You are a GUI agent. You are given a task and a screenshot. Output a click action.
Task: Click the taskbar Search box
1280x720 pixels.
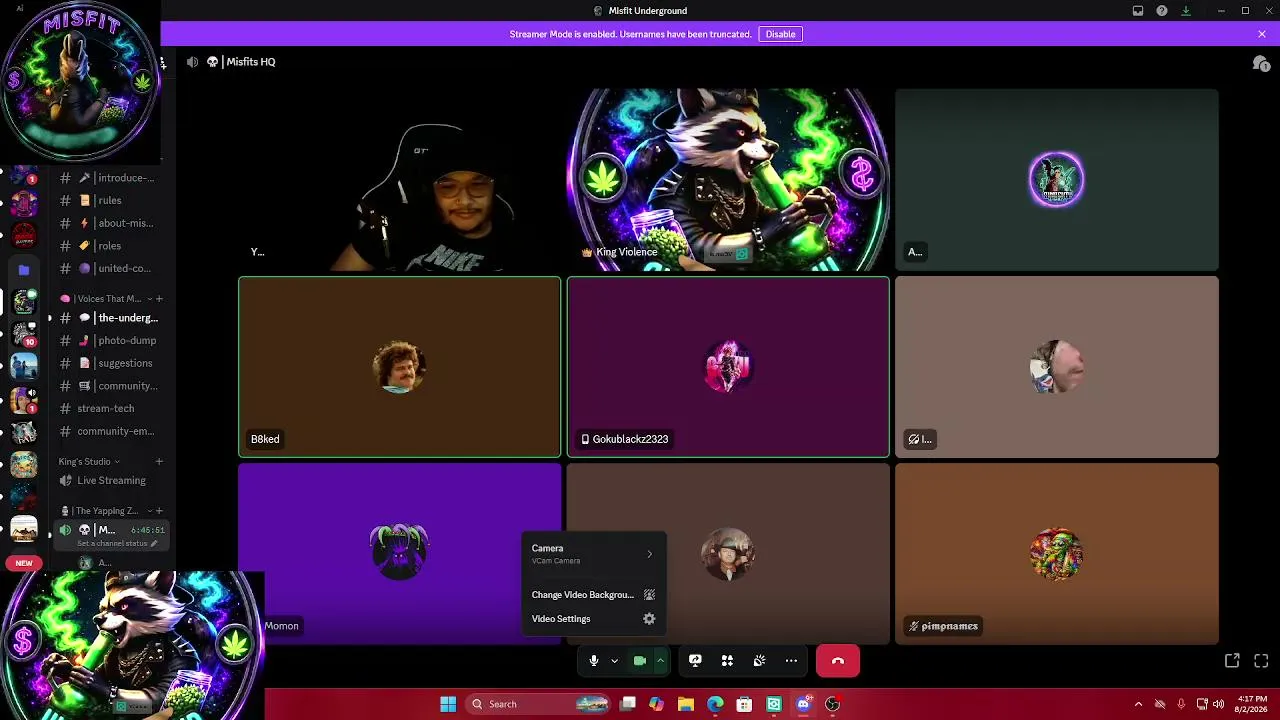[539, 704]
